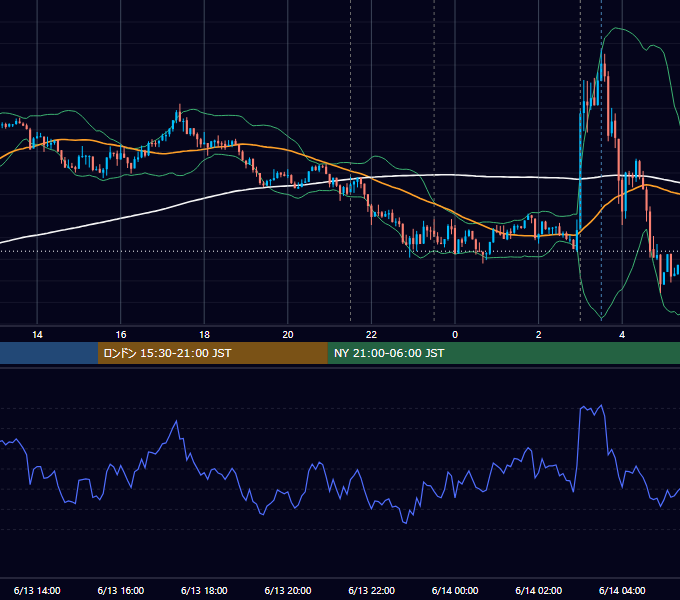Viewport: 680px width, 600px height.
Task: Click the 6/14 00:00 time label
Action: [x=455, y=590]
